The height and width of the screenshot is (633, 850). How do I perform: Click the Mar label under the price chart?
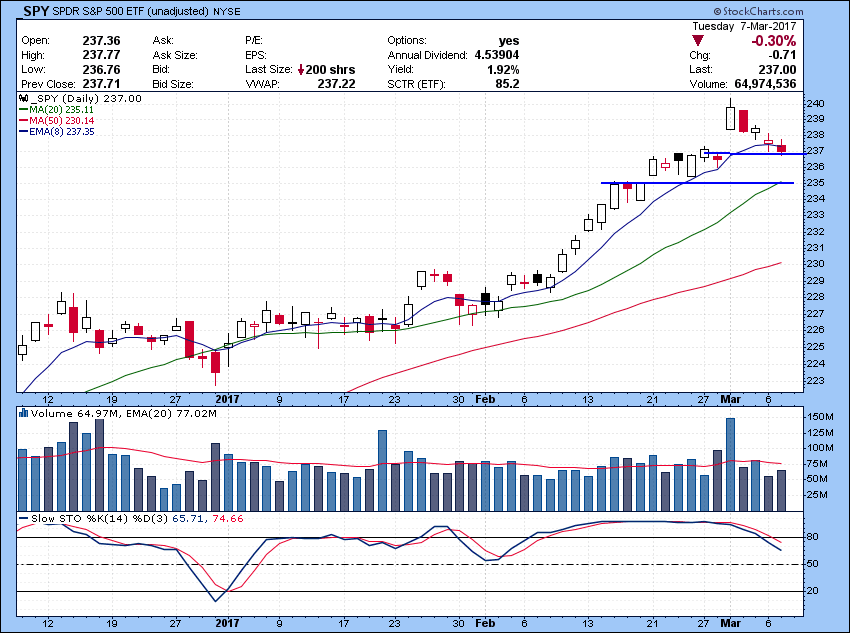pos(730,399)
